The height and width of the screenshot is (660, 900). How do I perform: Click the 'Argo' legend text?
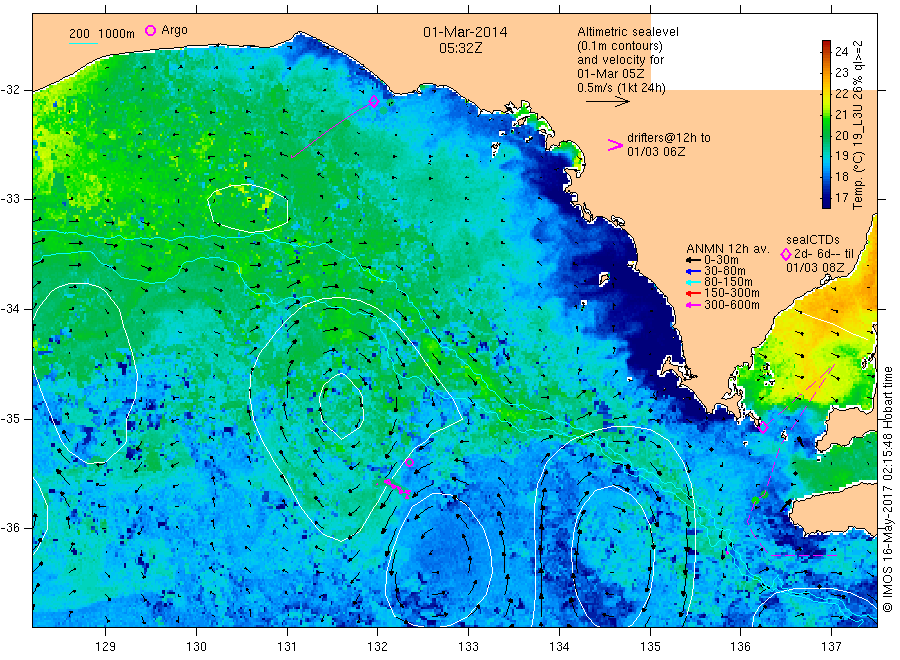pyautogui.click(x=174, y=30)
